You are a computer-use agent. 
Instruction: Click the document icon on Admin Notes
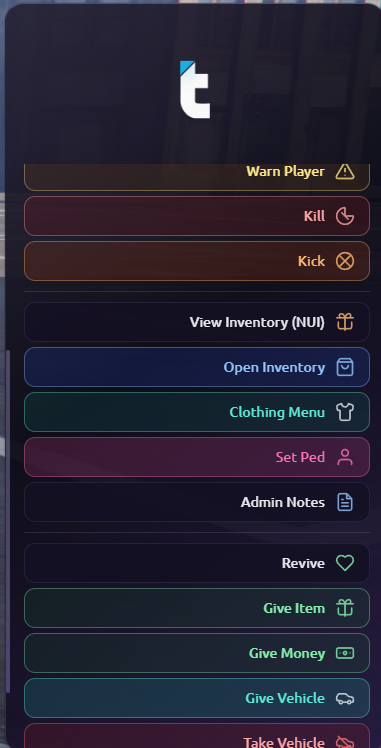(345, 502)
